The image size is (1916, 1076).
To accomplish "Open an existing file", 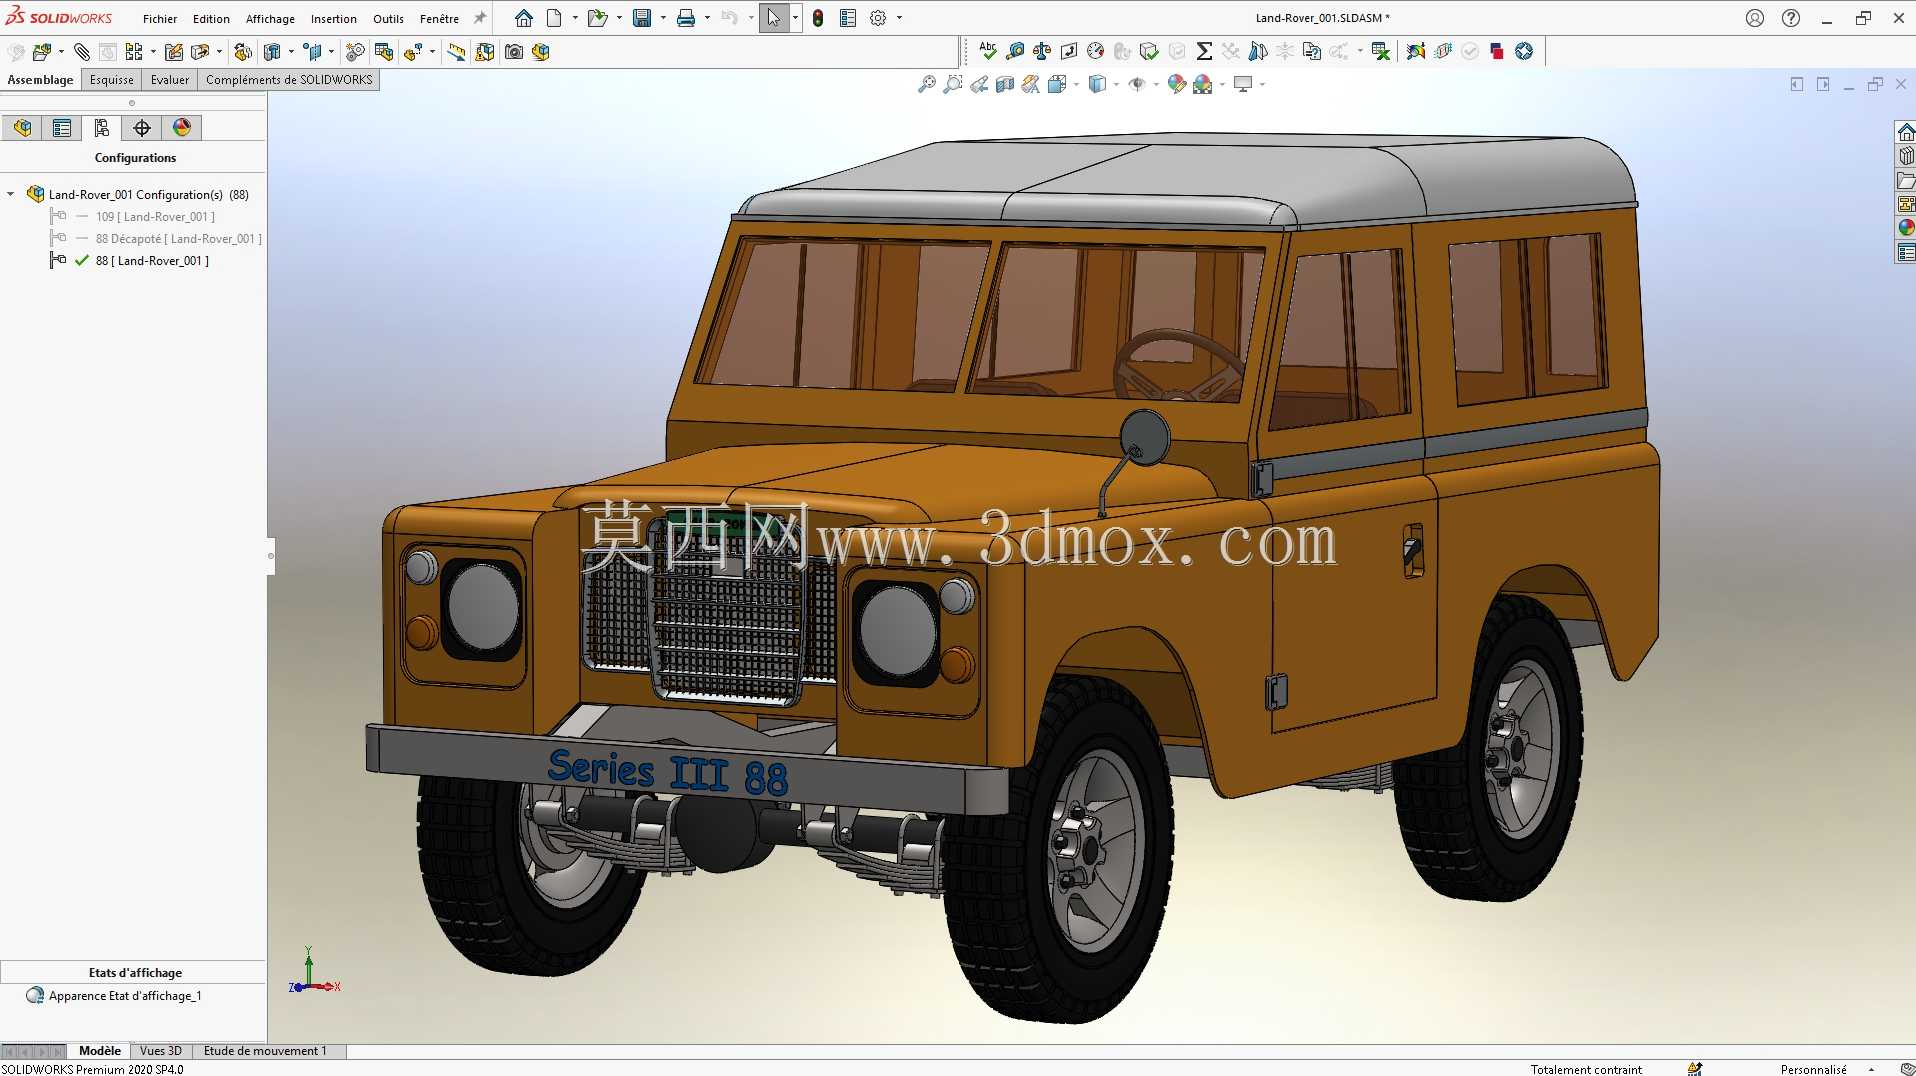I will [597, 18].
